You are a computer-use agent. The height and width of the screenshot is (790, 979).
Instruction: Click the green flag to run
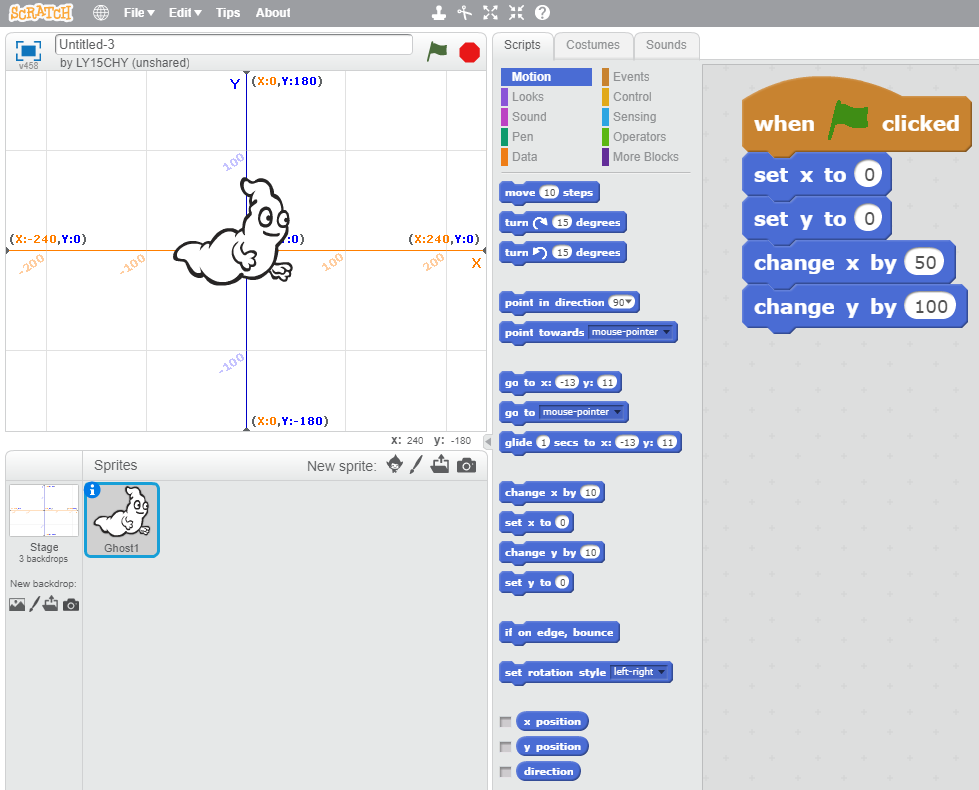click(437, 52)
